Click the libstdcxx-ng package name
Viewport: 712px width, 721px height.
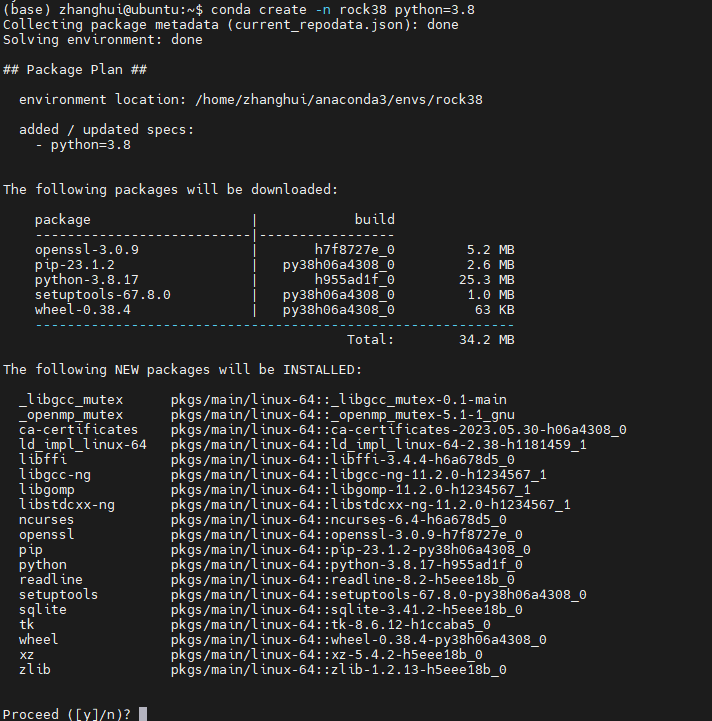coord(67,504)
